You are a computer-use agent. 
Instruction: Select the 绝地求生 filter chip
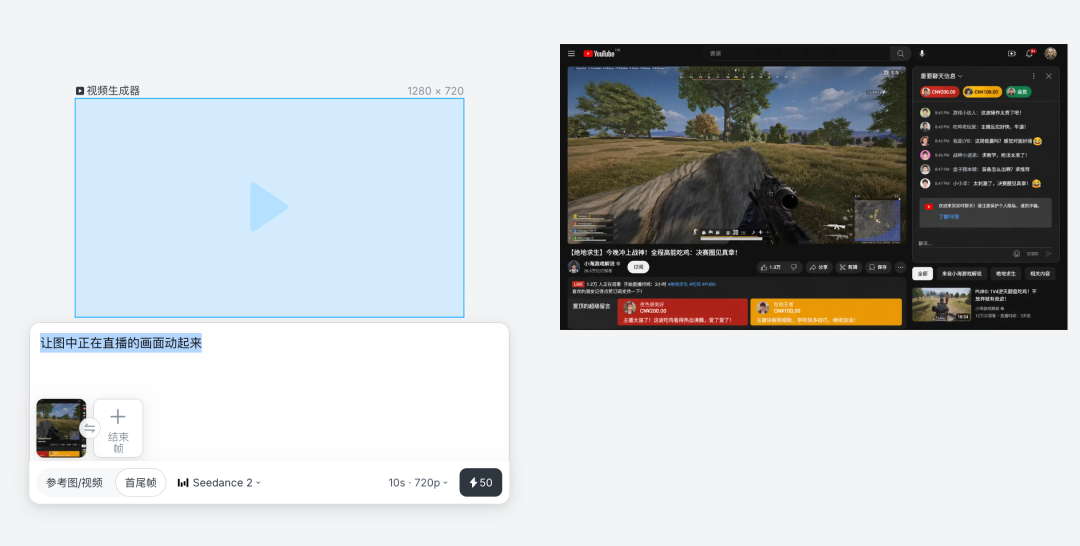(x=1006, y=273)
